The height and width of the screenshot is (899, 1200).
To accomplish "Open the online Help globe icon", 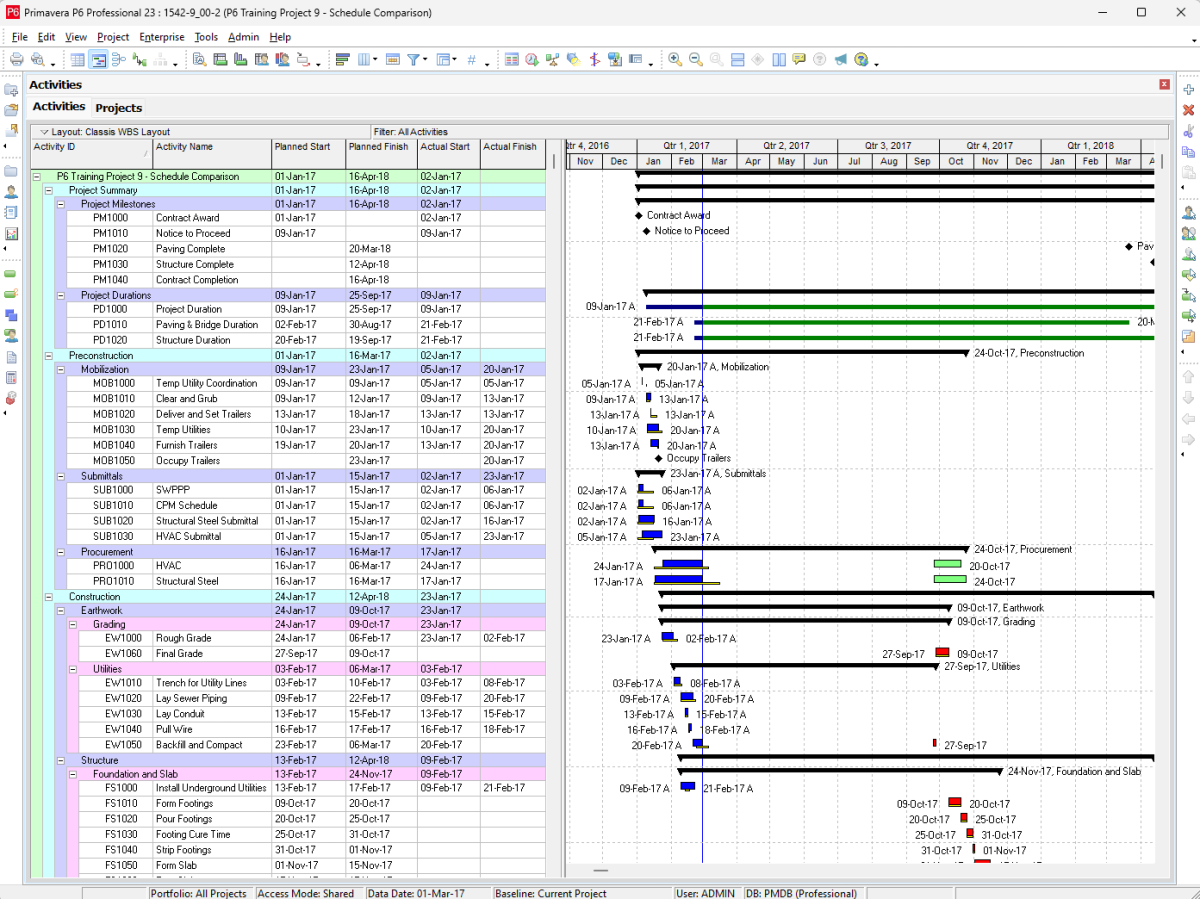I will pos(861,60).
